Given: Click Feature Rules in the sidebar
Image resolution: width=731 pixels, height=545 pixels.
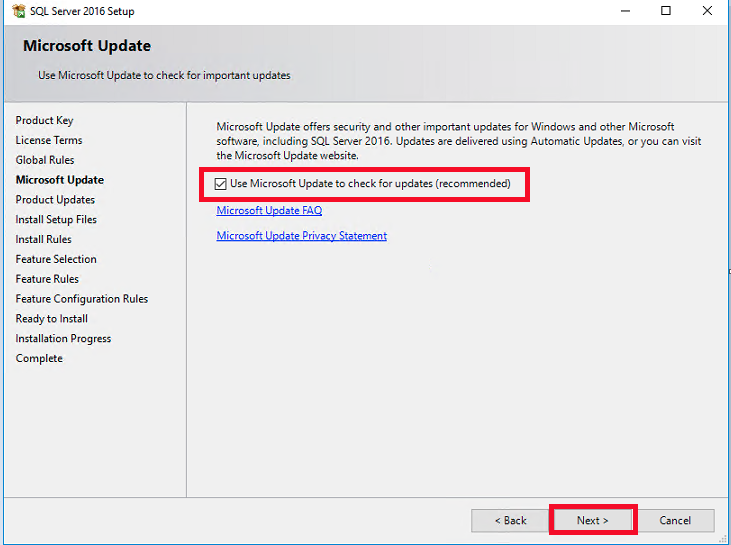Looking at the screenshot, I should [x=47, y=279].
